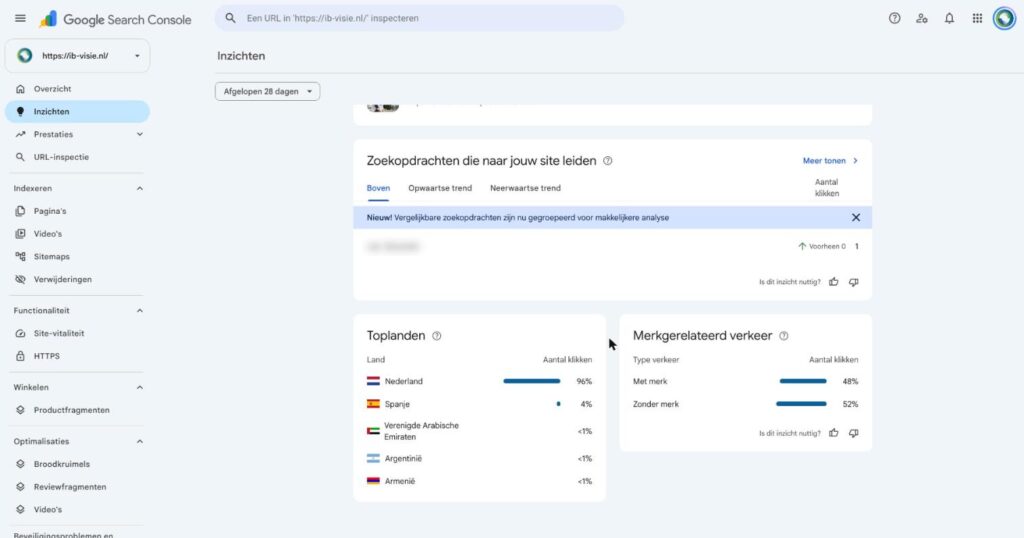The image size is (1024, 538).
Task: Thumbs up the Zoekopdrachten insight
Action: 833,282
